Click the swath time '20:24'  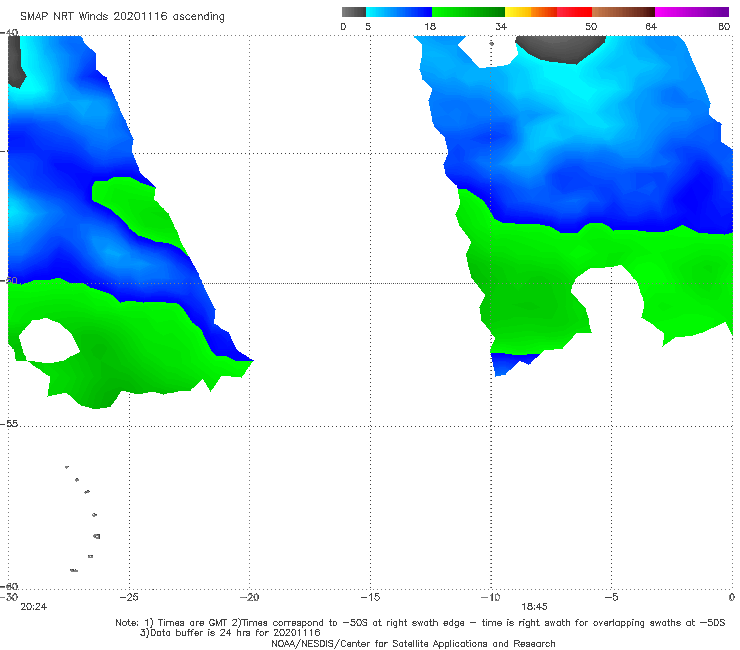[x=34, y=607]
